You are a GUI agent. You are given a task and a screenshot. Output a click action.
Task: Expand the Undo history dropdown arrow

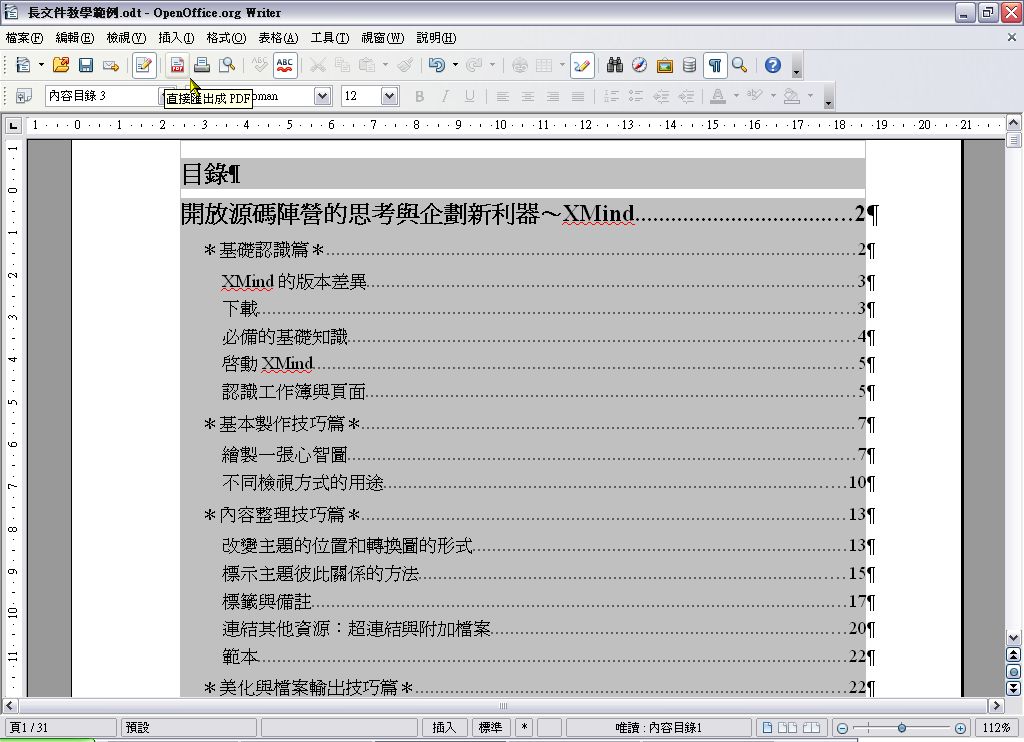point(455,65)
